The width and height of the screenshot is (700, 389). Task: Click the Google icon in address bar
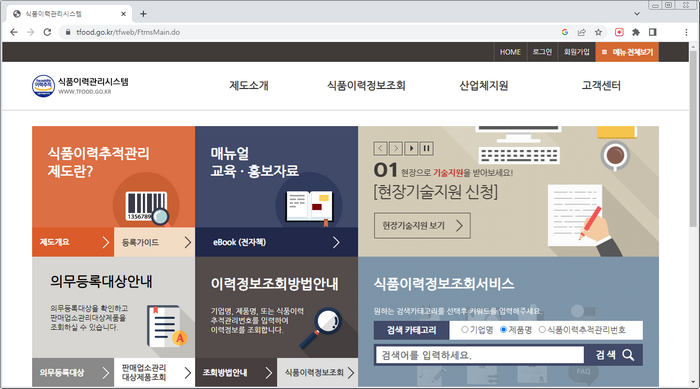(565, 32)
